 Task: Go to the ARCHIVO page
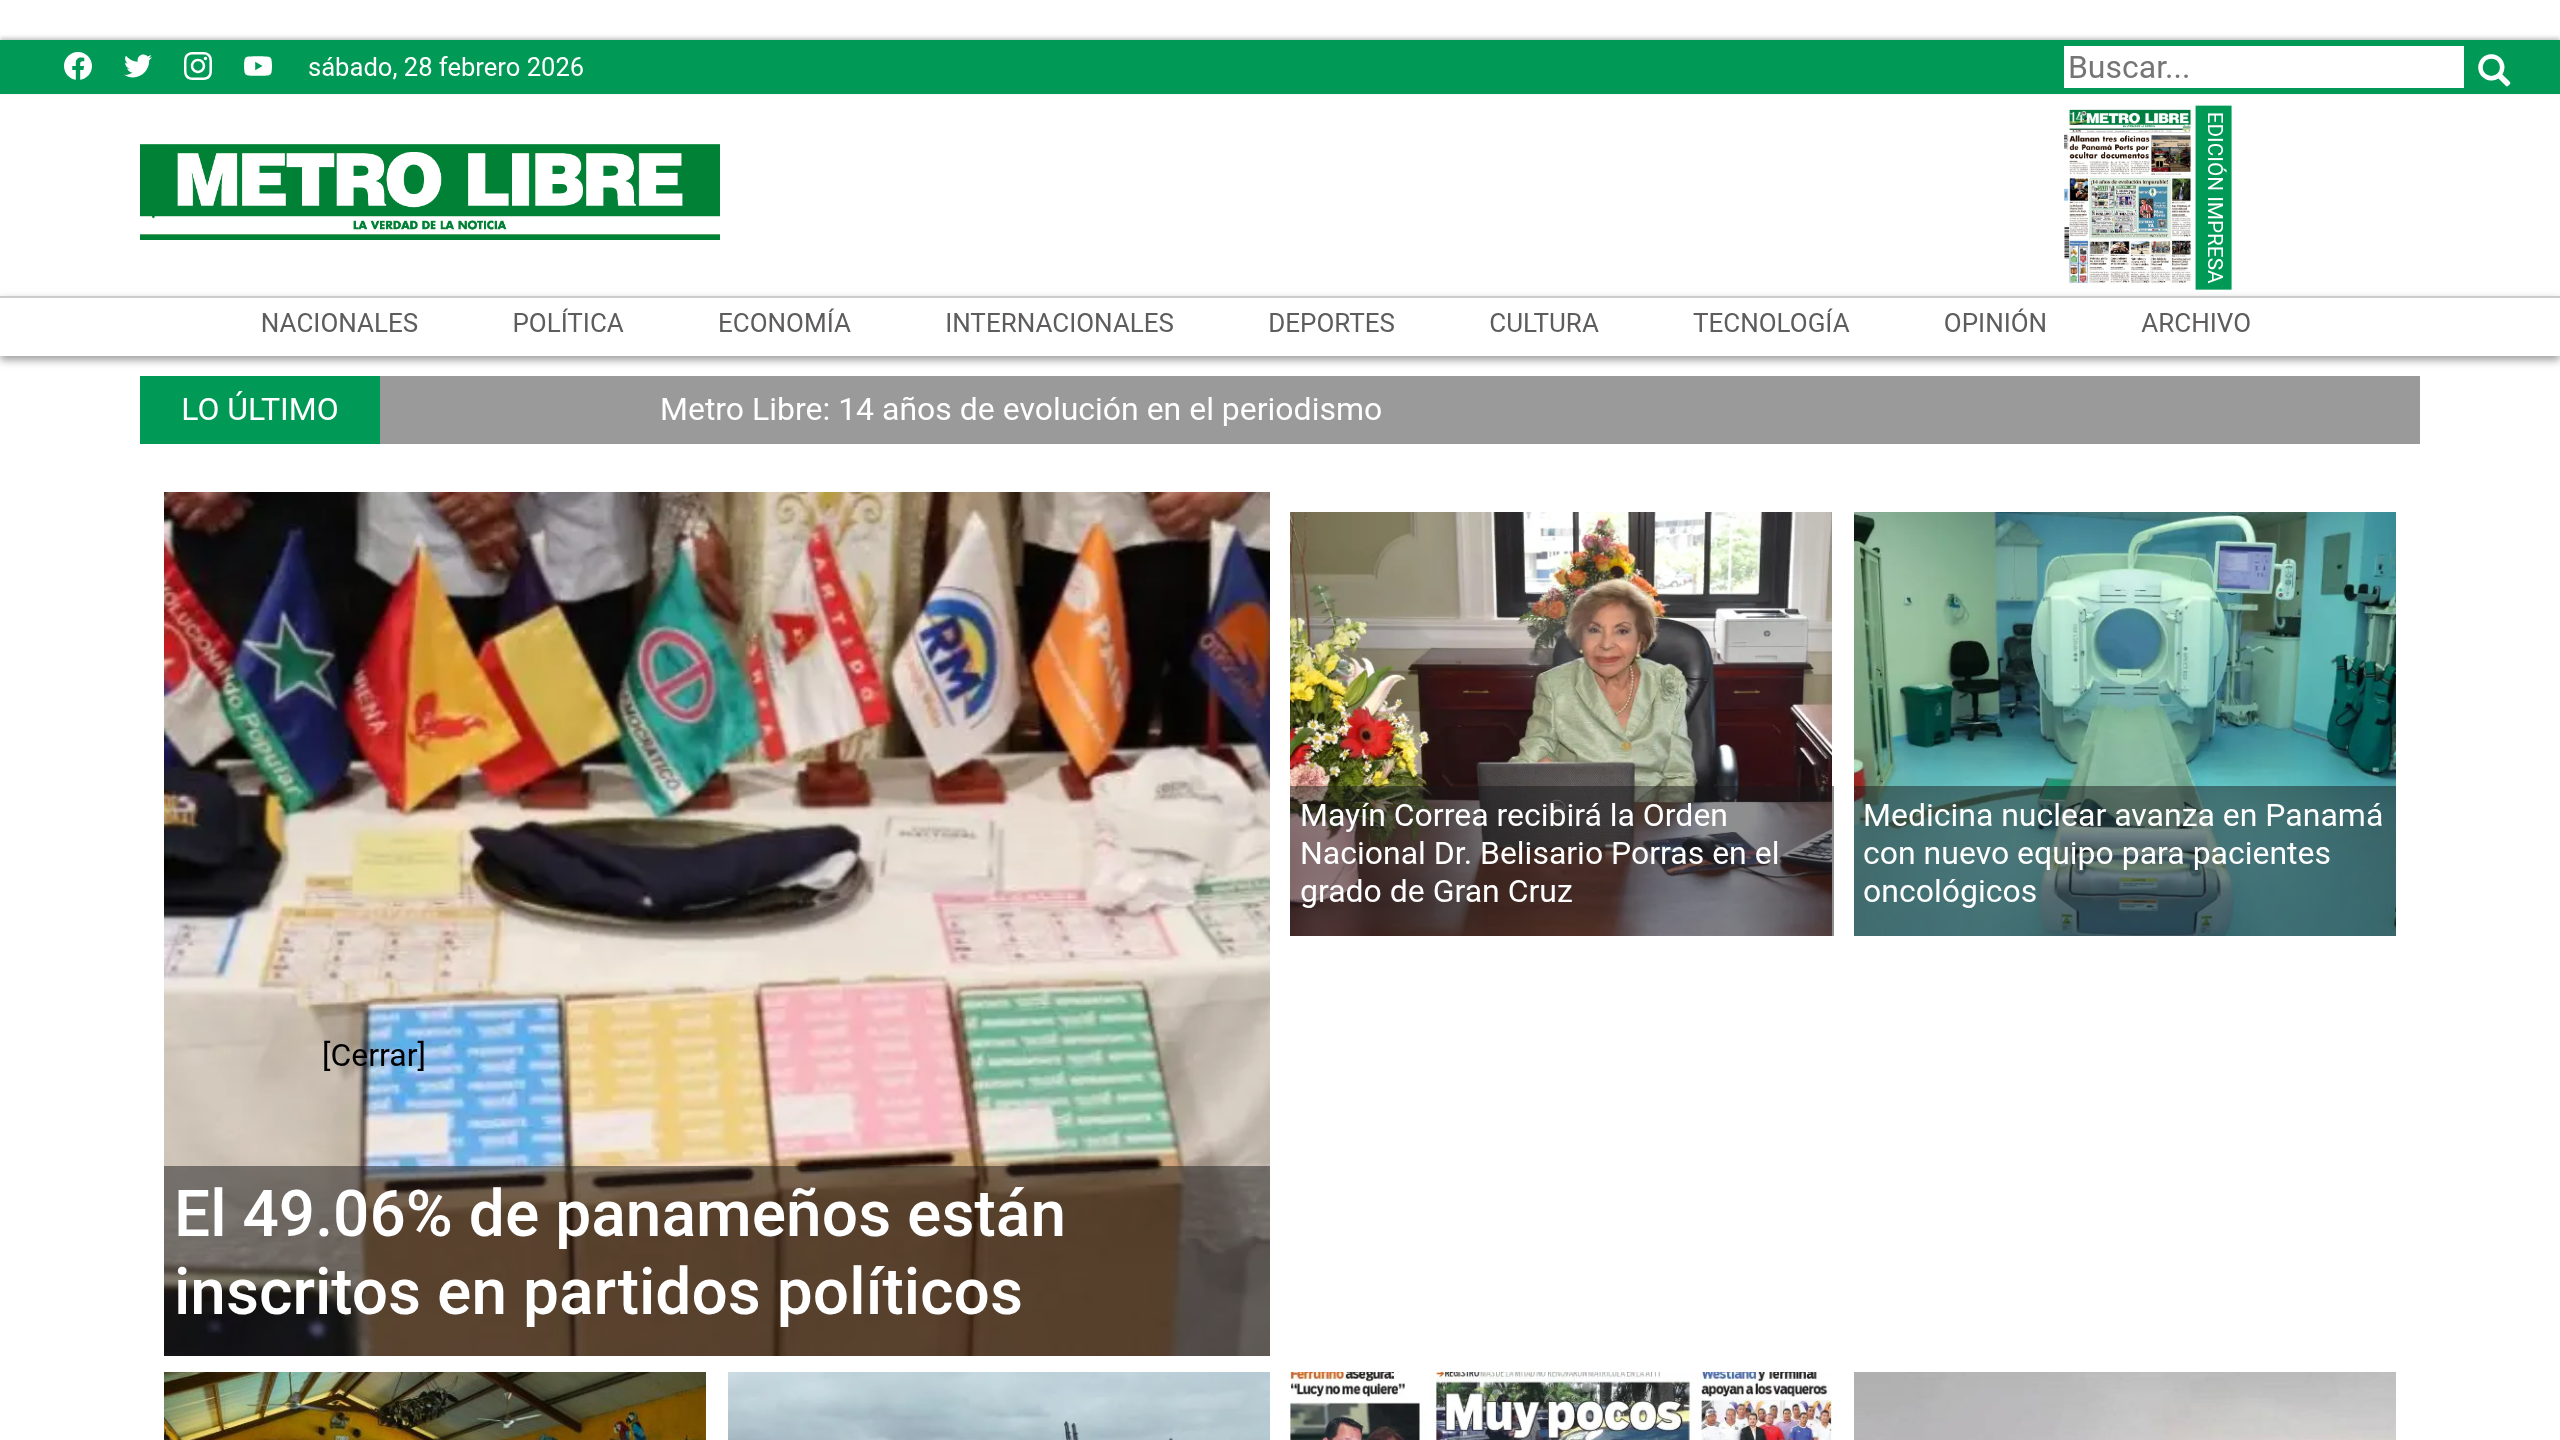pos(2195,323)
